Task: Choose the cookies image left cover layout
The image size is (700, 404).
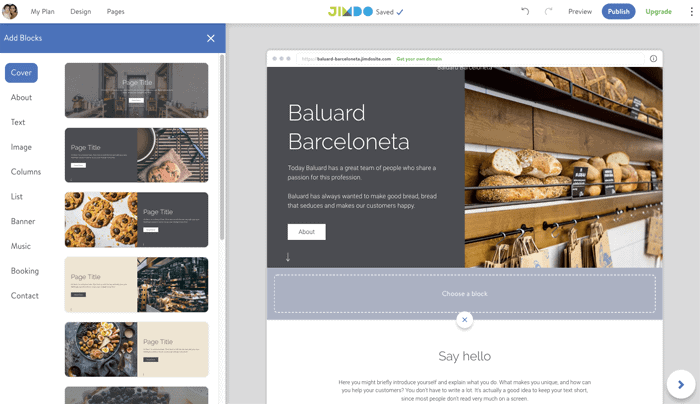Action: pyautogui.click(x=137, y=220)
